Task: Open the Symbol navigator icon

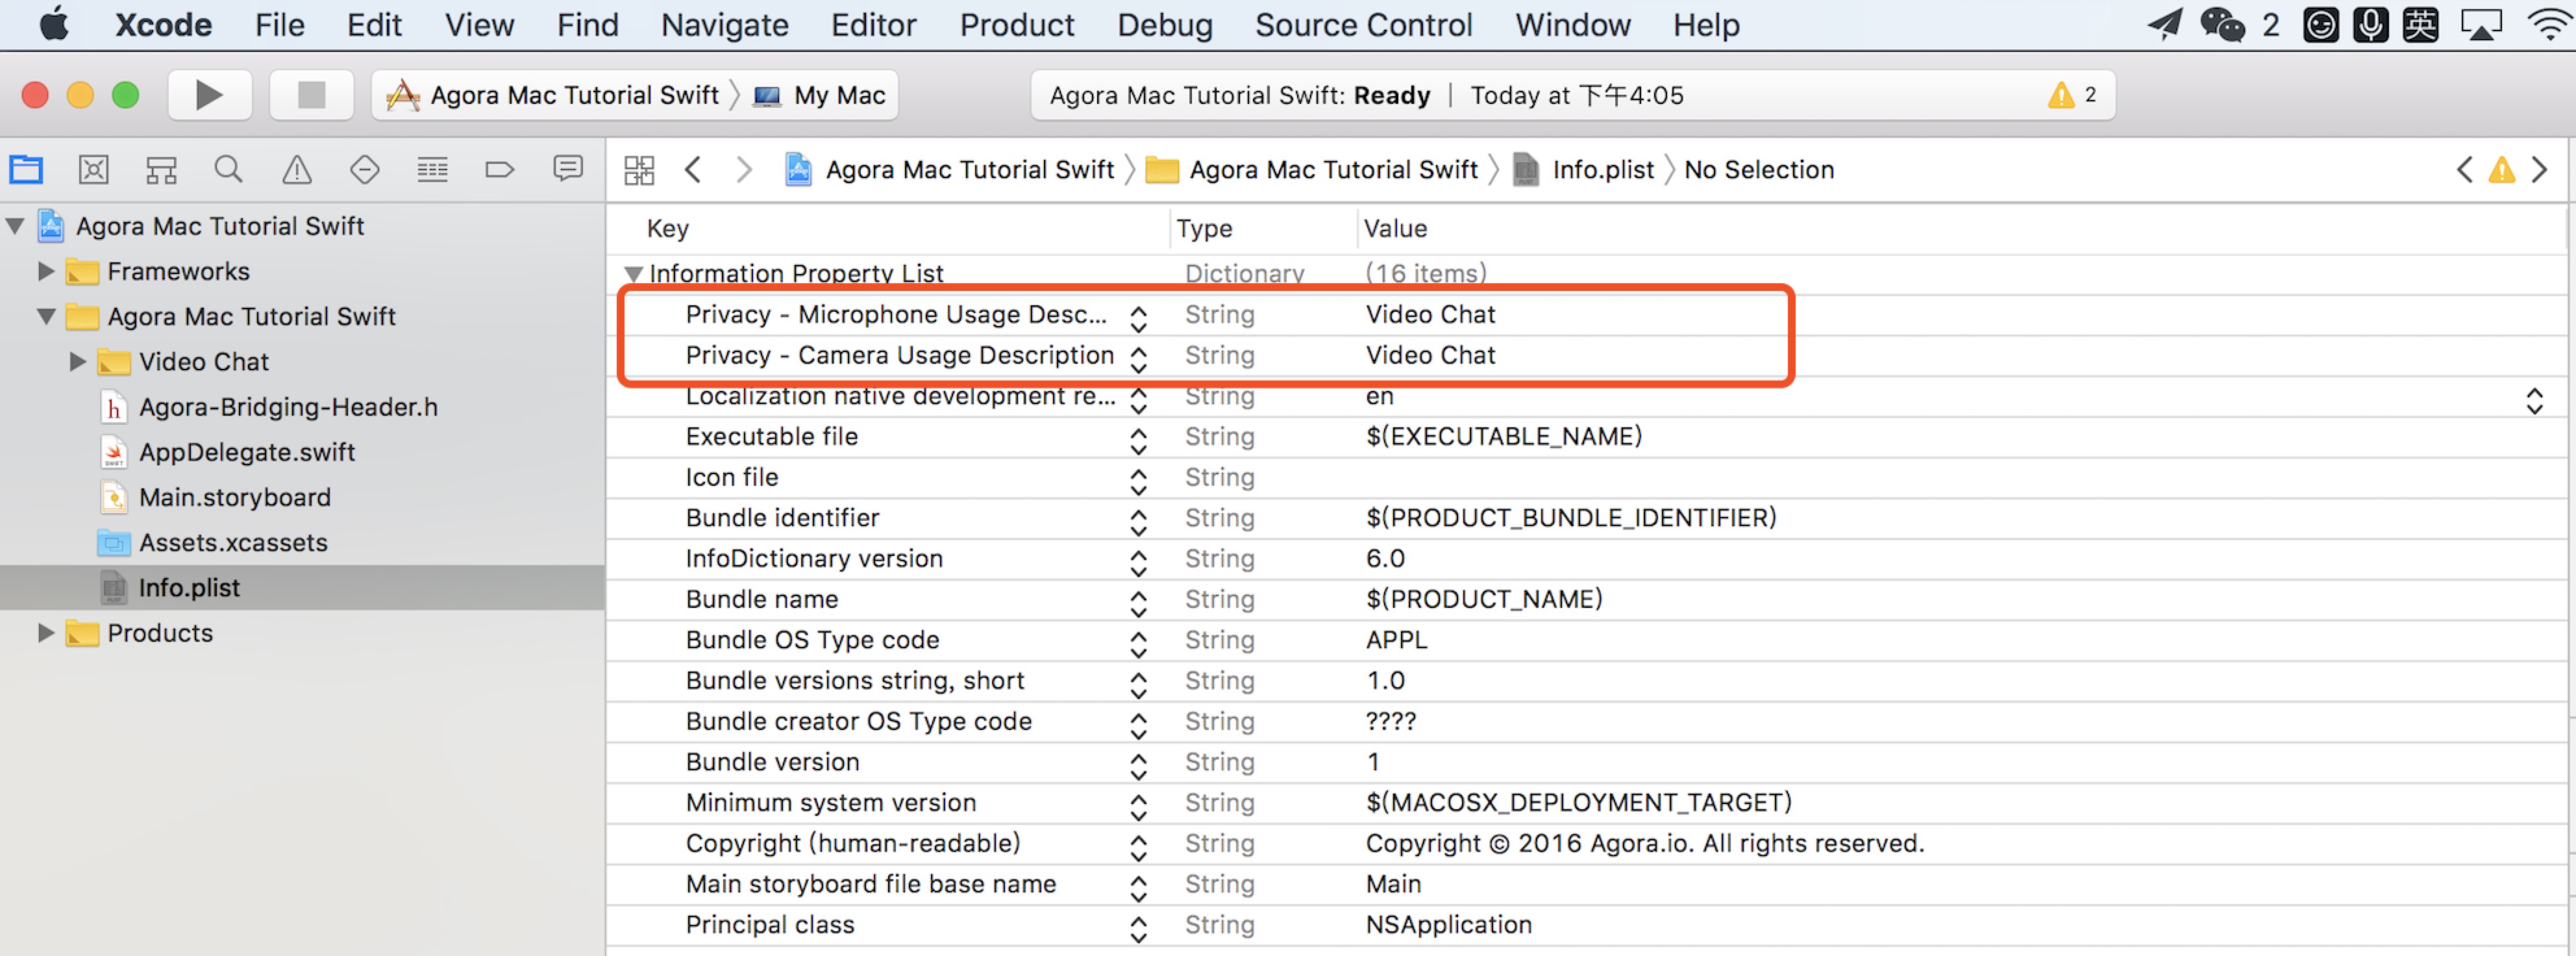Action: point(161,169)
